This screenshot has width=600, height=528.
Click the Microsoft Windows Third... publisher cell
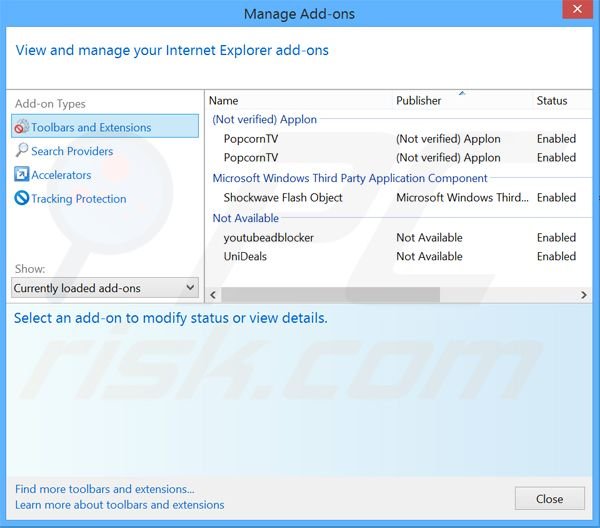coord(462,197)
